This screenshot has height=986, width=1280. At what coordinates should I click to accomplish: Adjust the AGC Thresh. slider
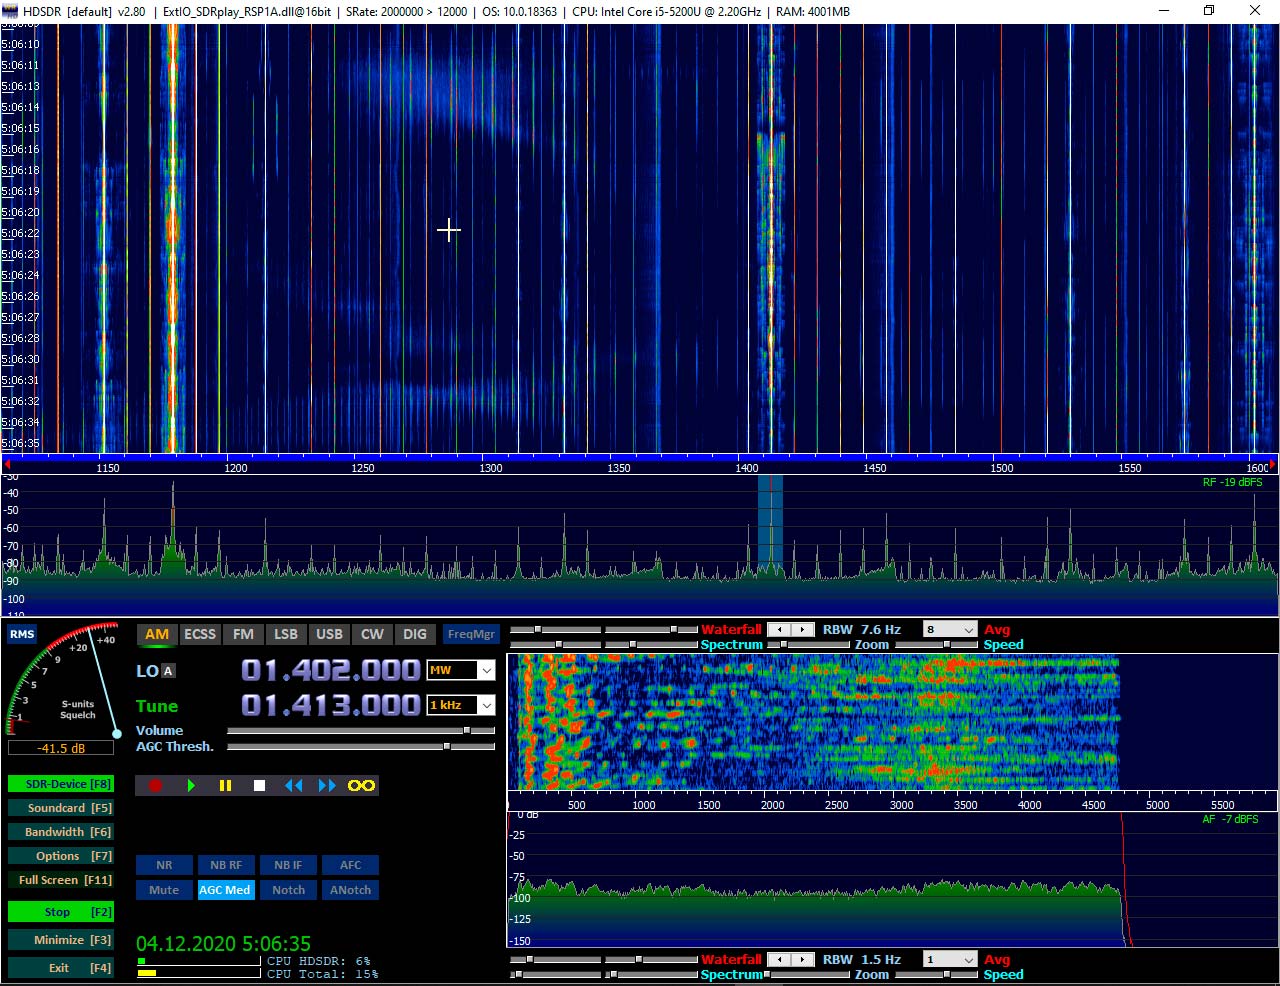click(x=361, y=746)
